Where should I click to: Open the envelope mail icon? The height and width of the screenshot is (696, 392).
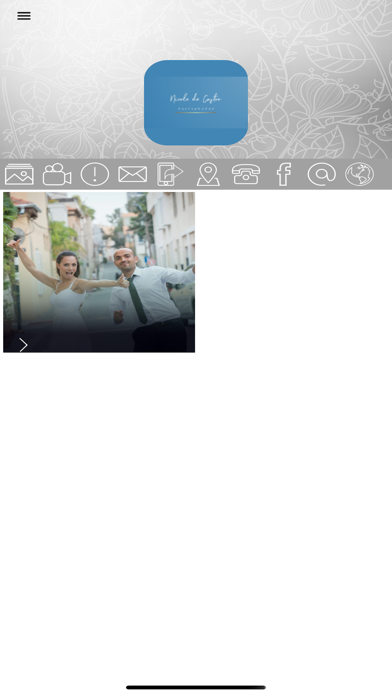[132, 174]
